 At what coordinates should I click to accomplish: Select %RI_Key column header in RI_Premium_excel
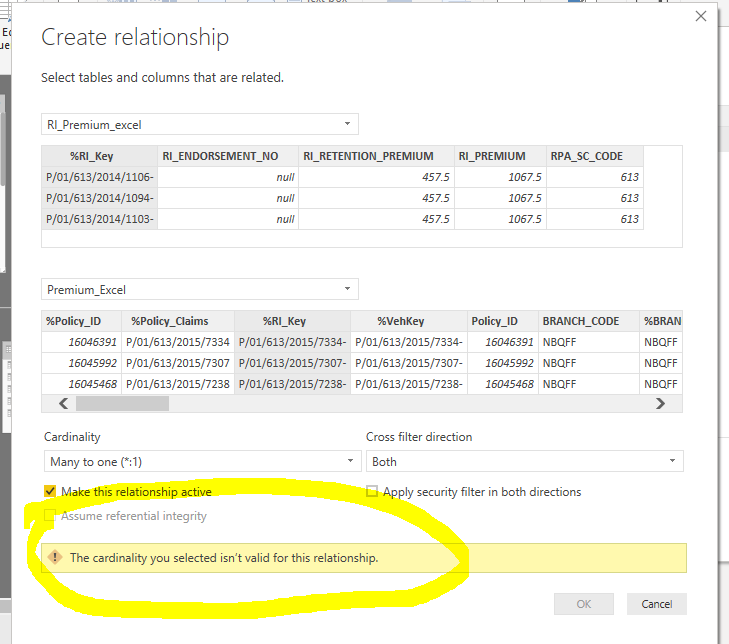(x=99, y=156)
